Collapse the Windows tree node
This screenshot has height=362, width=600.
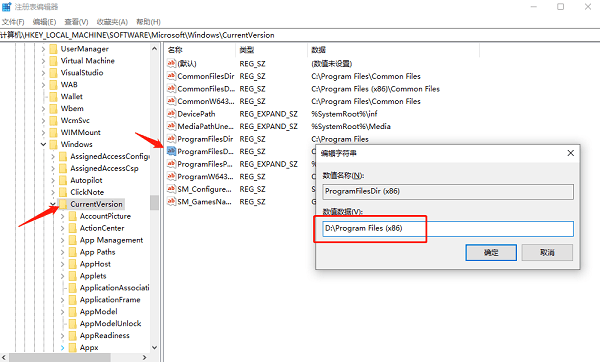(x=43, y=144)
